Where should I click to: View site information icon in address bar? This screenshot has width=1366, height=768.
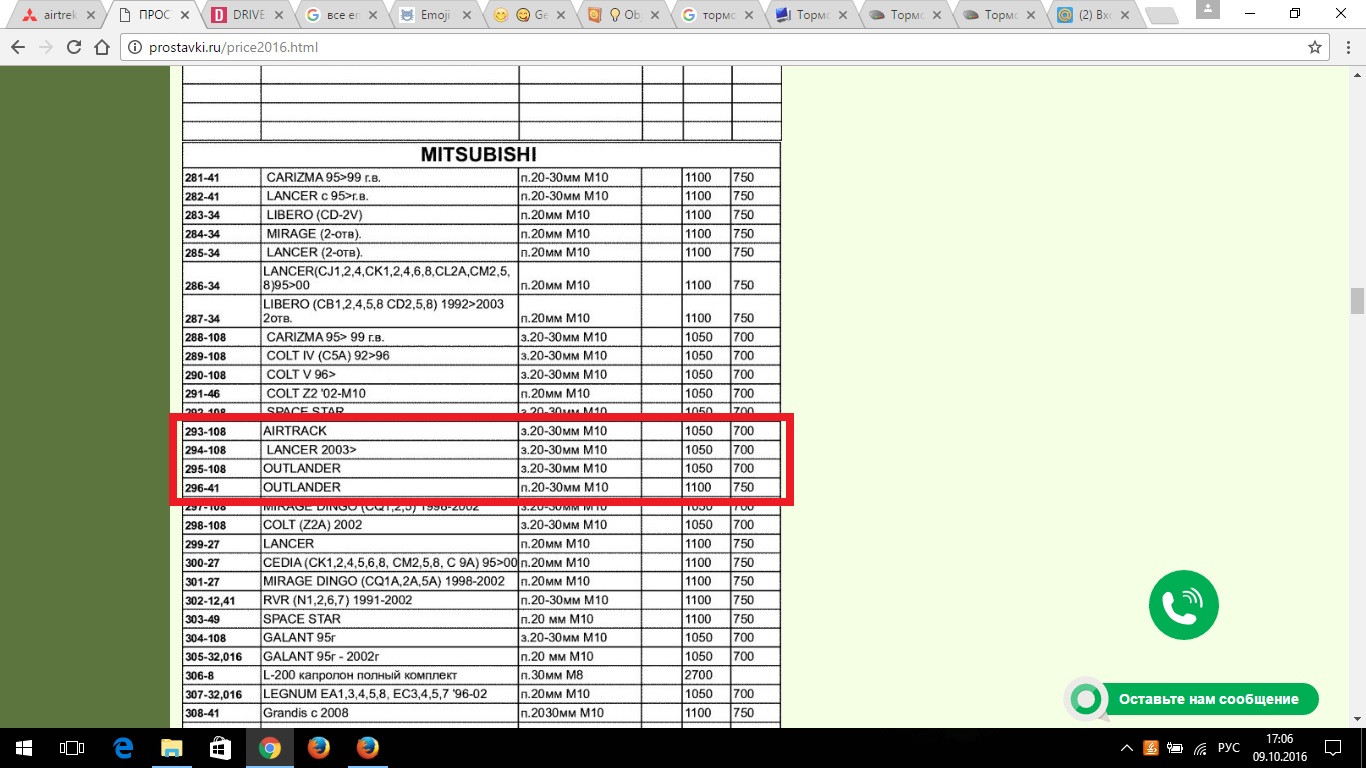click(x=135, y=47)
